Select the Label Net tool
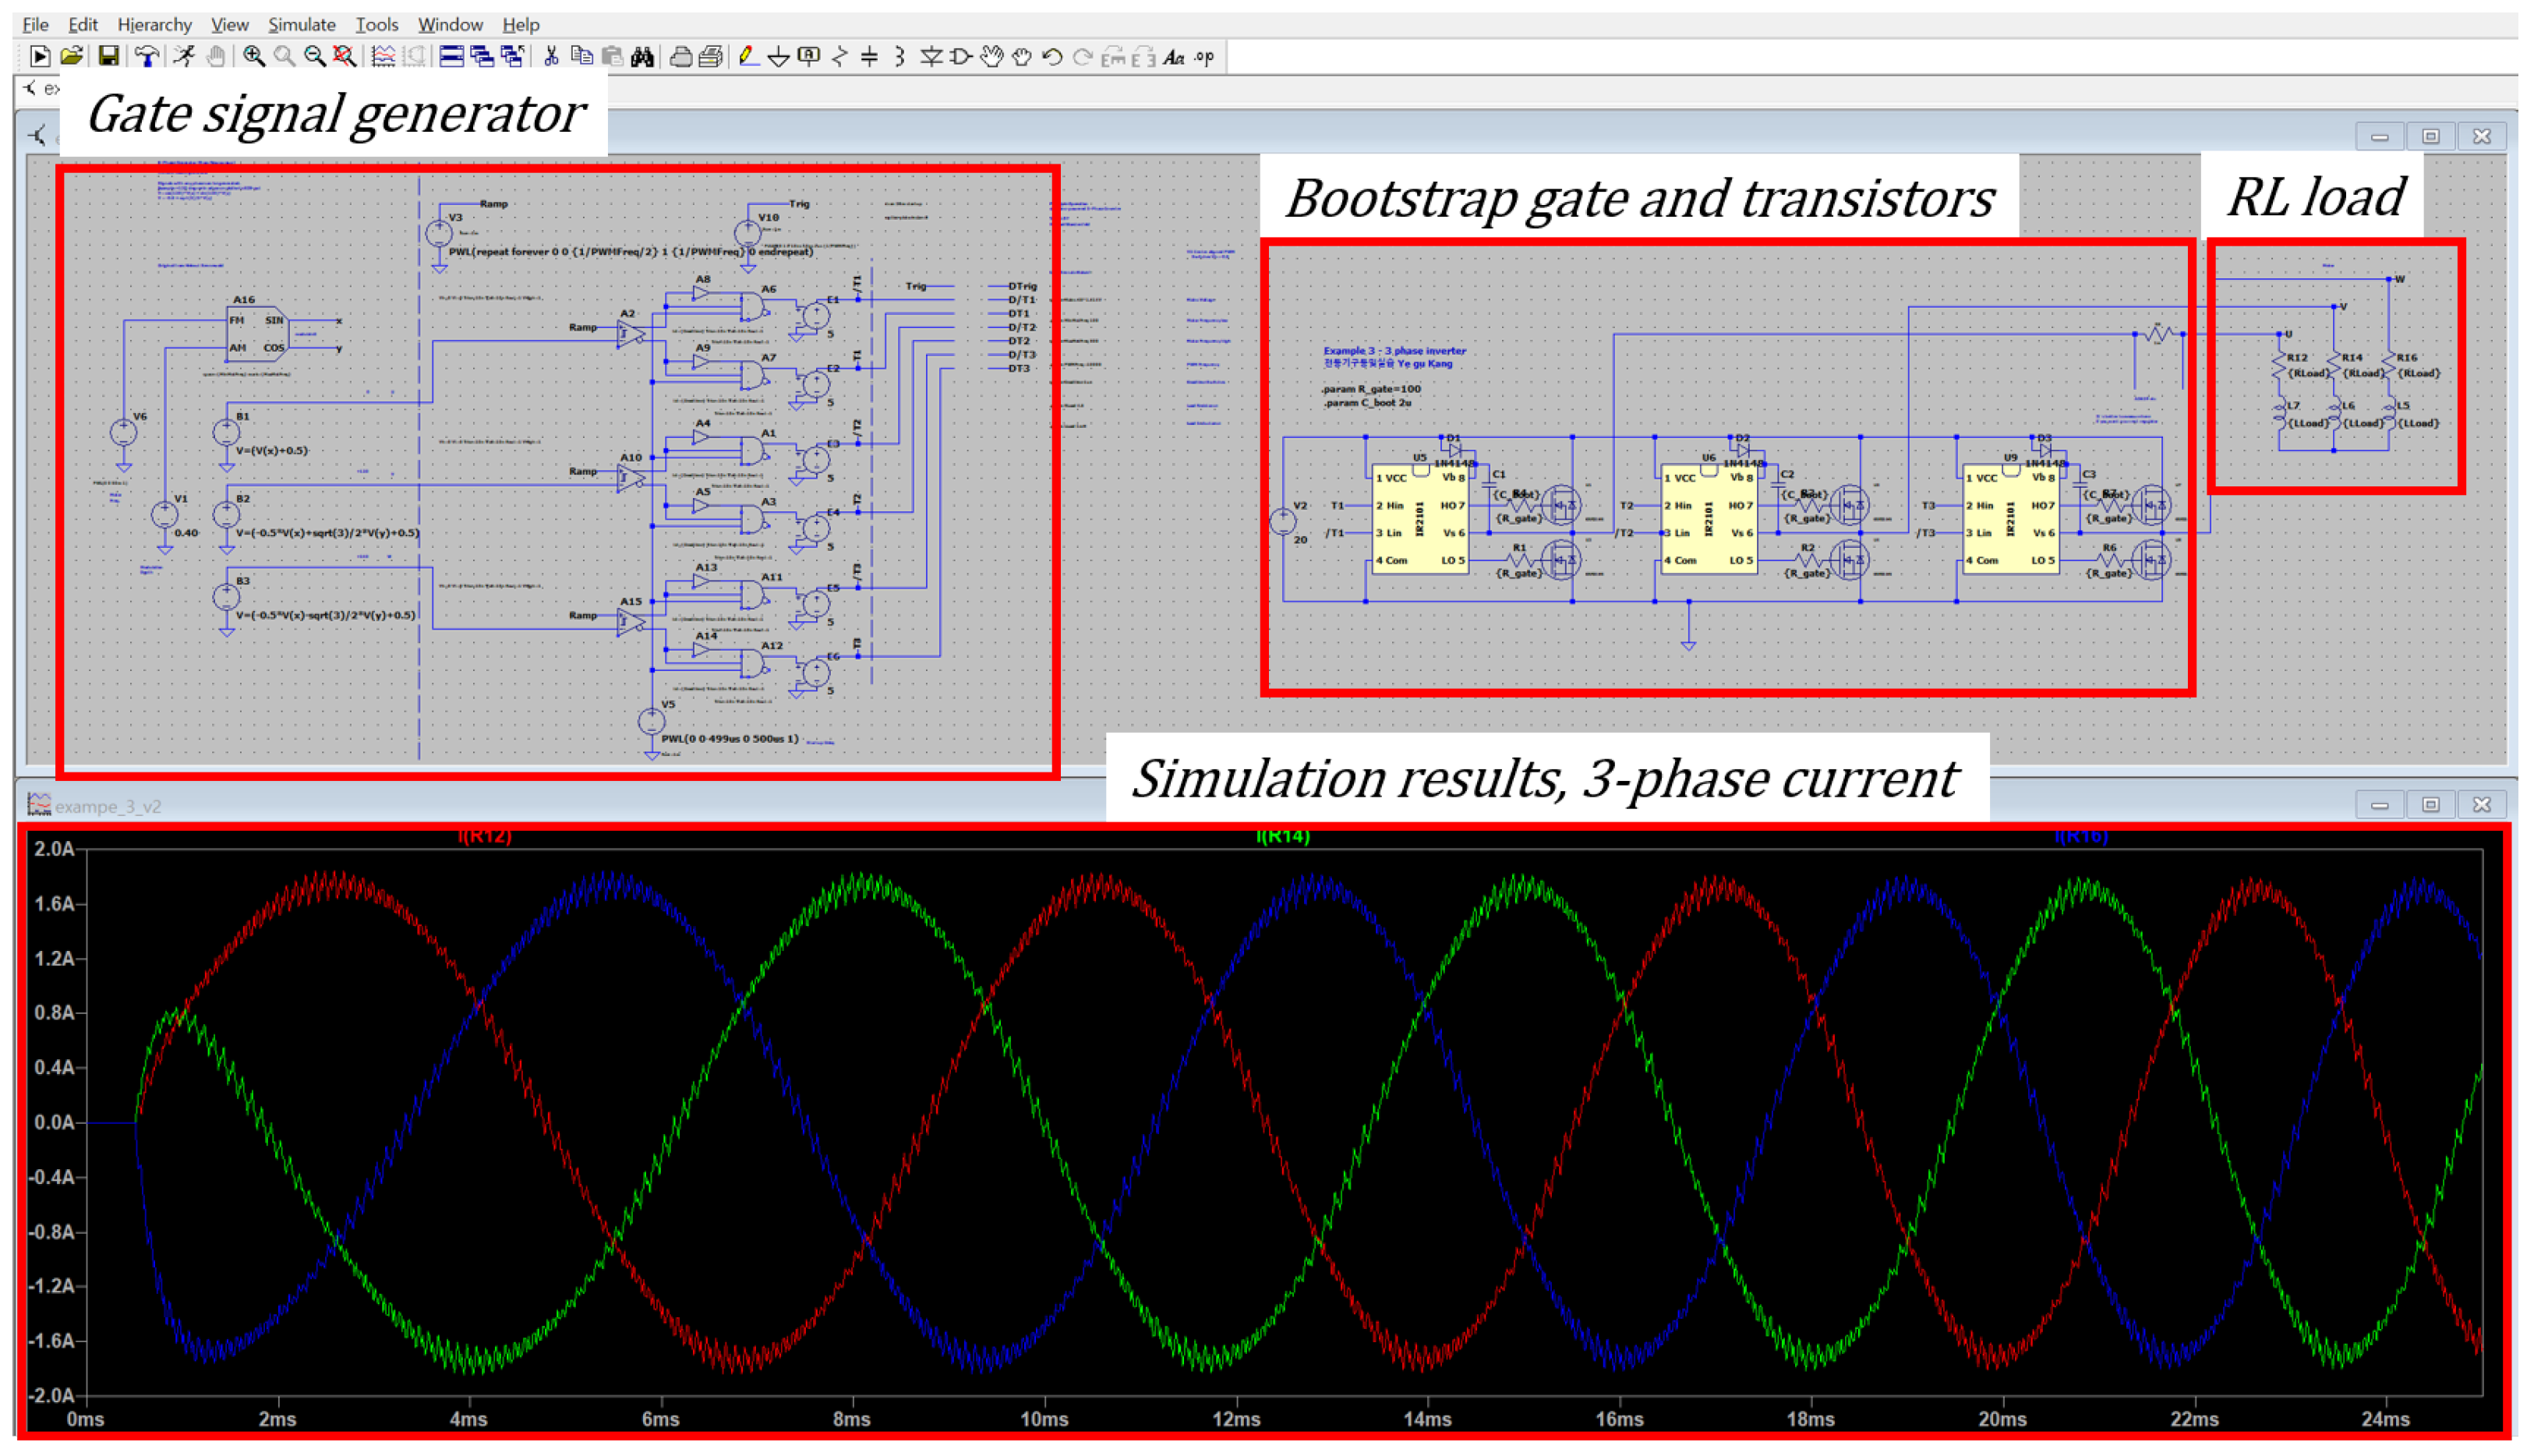Viewport: 2534px width, 1456px height. (809, 57)
